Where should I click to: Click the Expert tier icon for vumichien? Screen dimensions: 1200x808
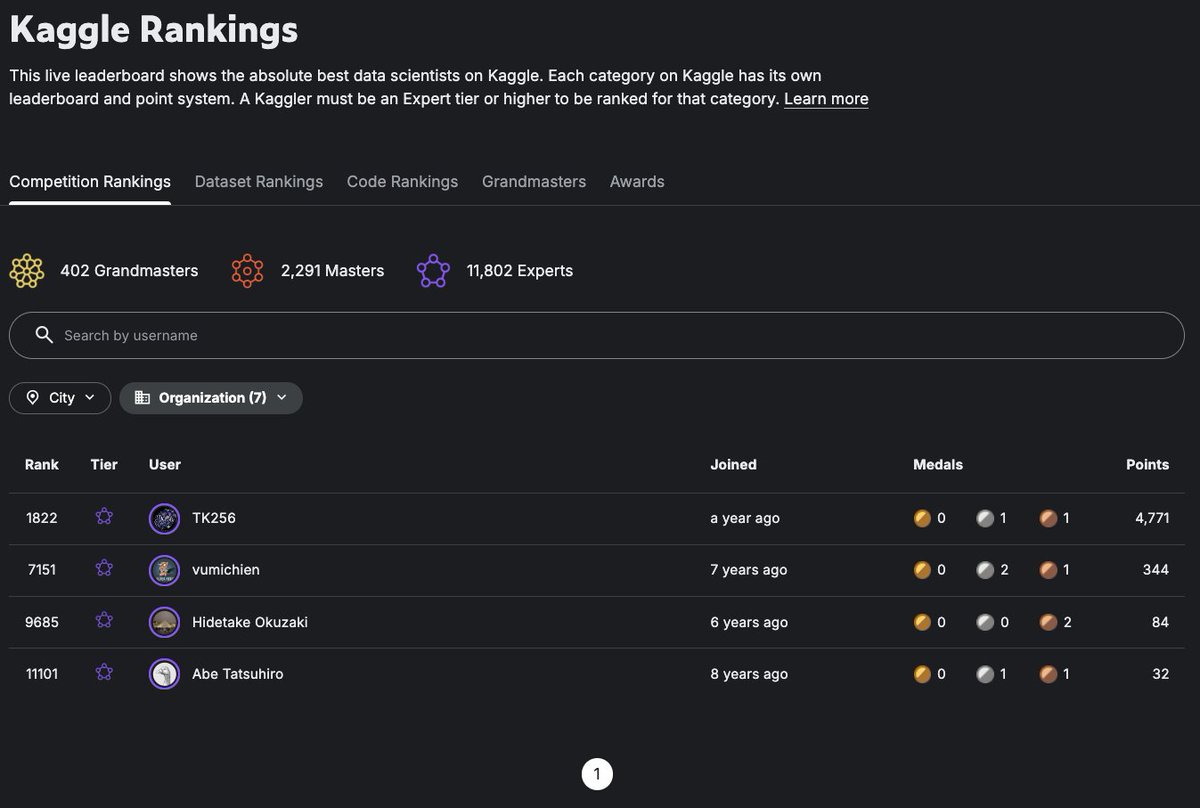pos(104,568)
